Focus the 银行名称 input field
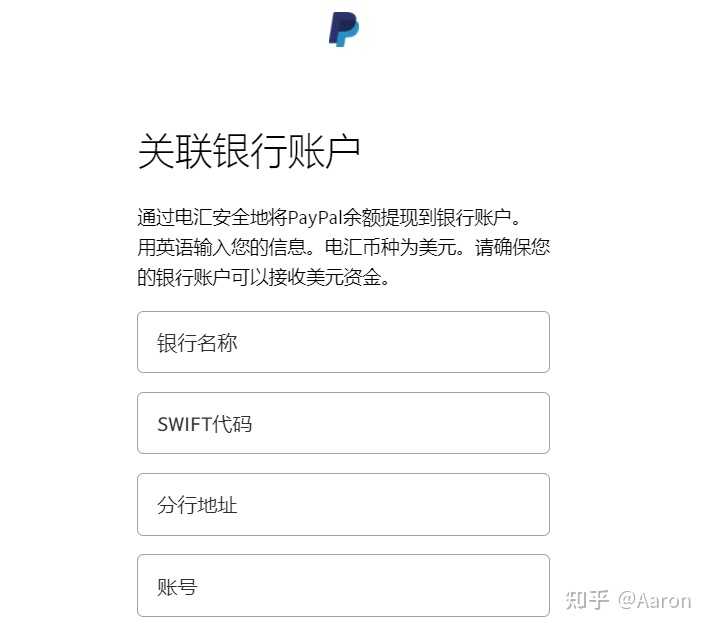 point(343,342)
